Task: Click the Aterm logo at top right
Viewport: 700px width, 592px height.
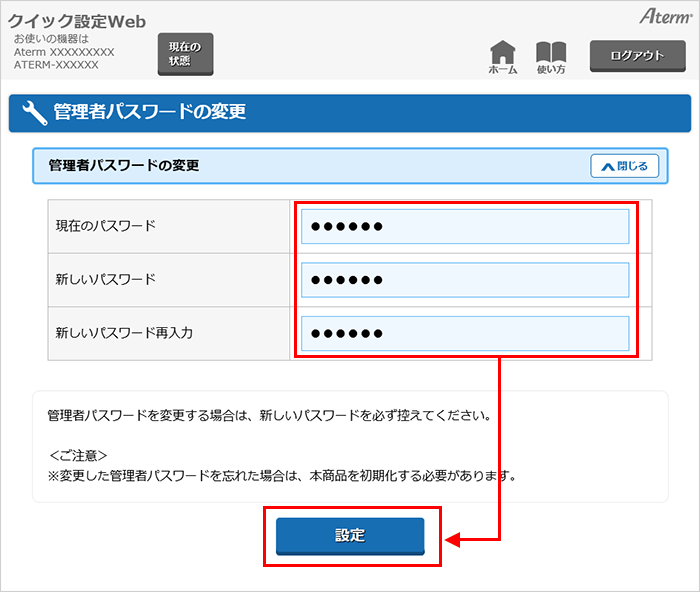Action: click(x=664, y=17)
